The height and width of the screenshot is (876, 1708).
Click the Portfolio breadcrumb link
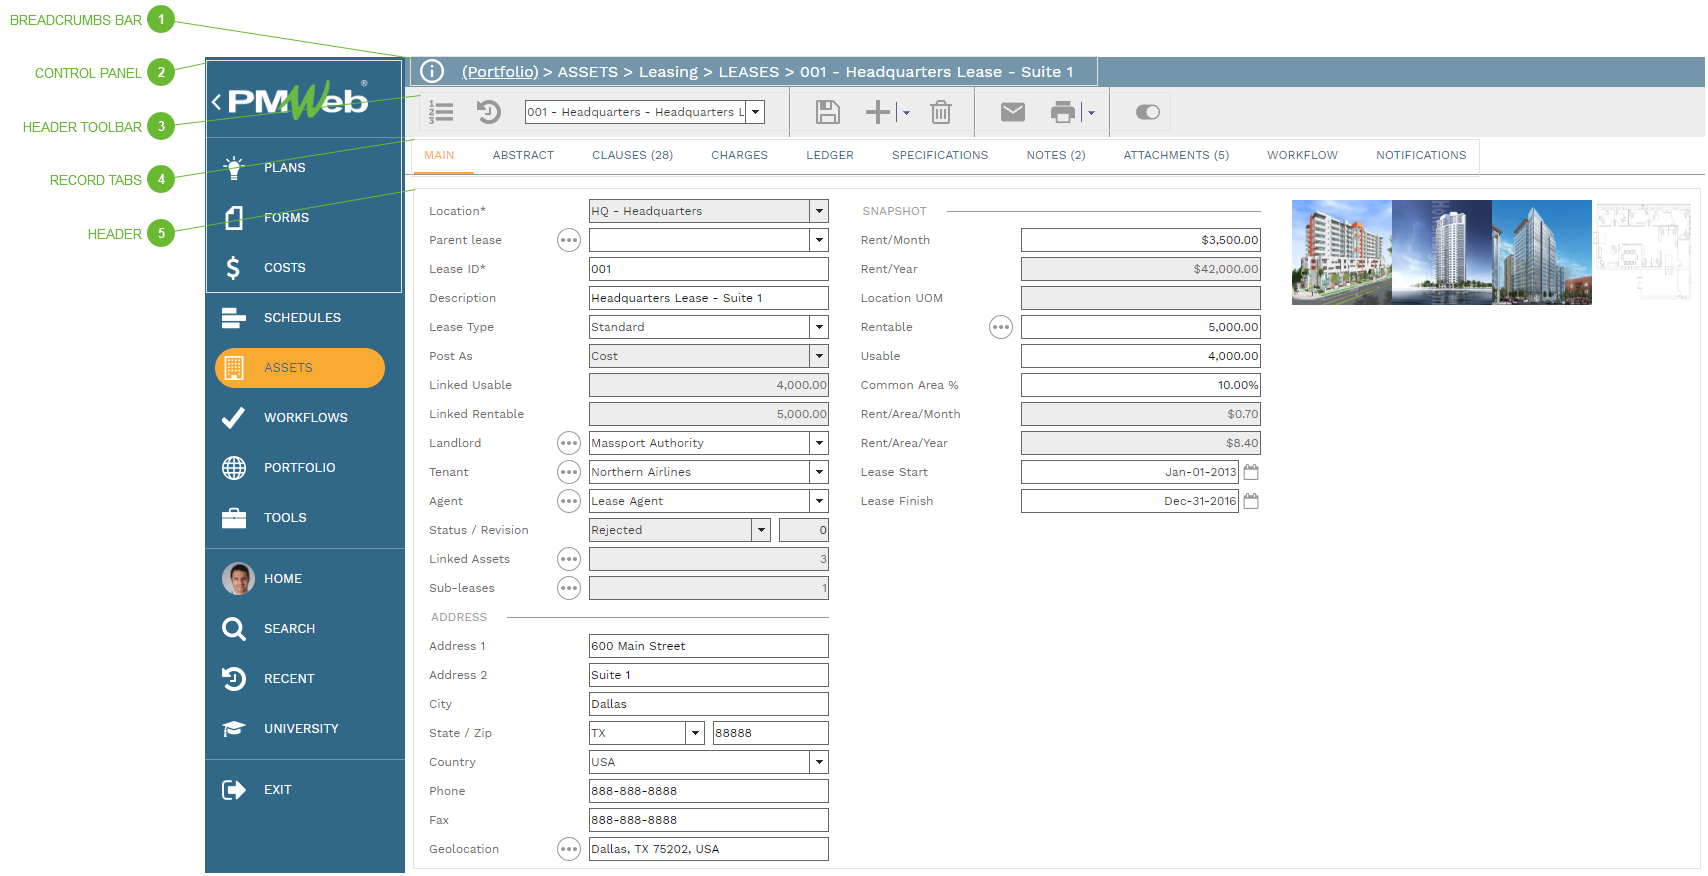[x=500, y=72]
